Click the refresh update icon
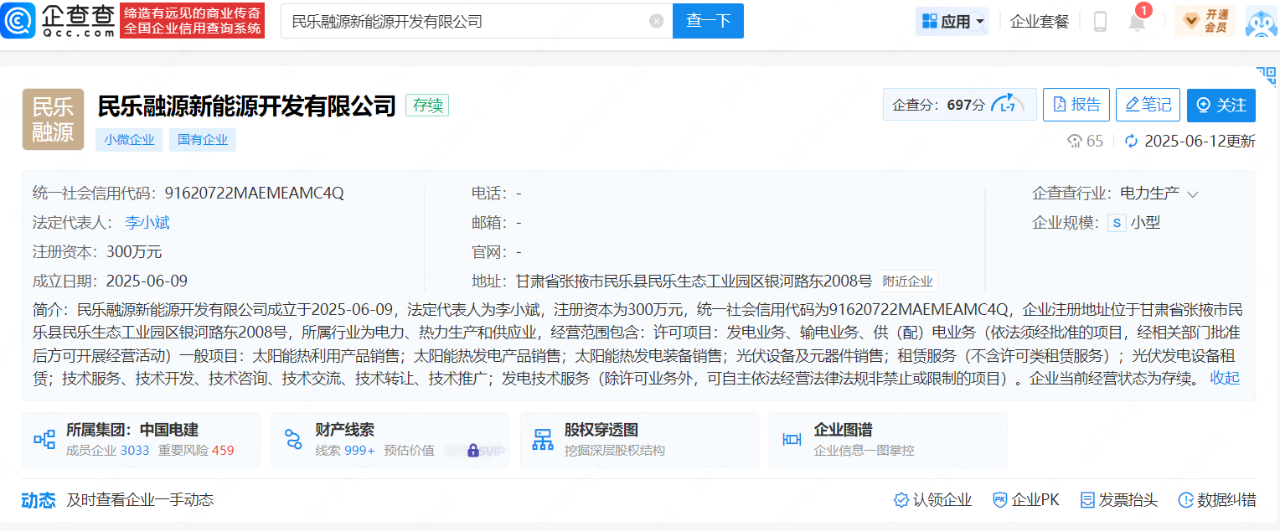This screenshot has width=1280, height=531. tap(1131, 141)
